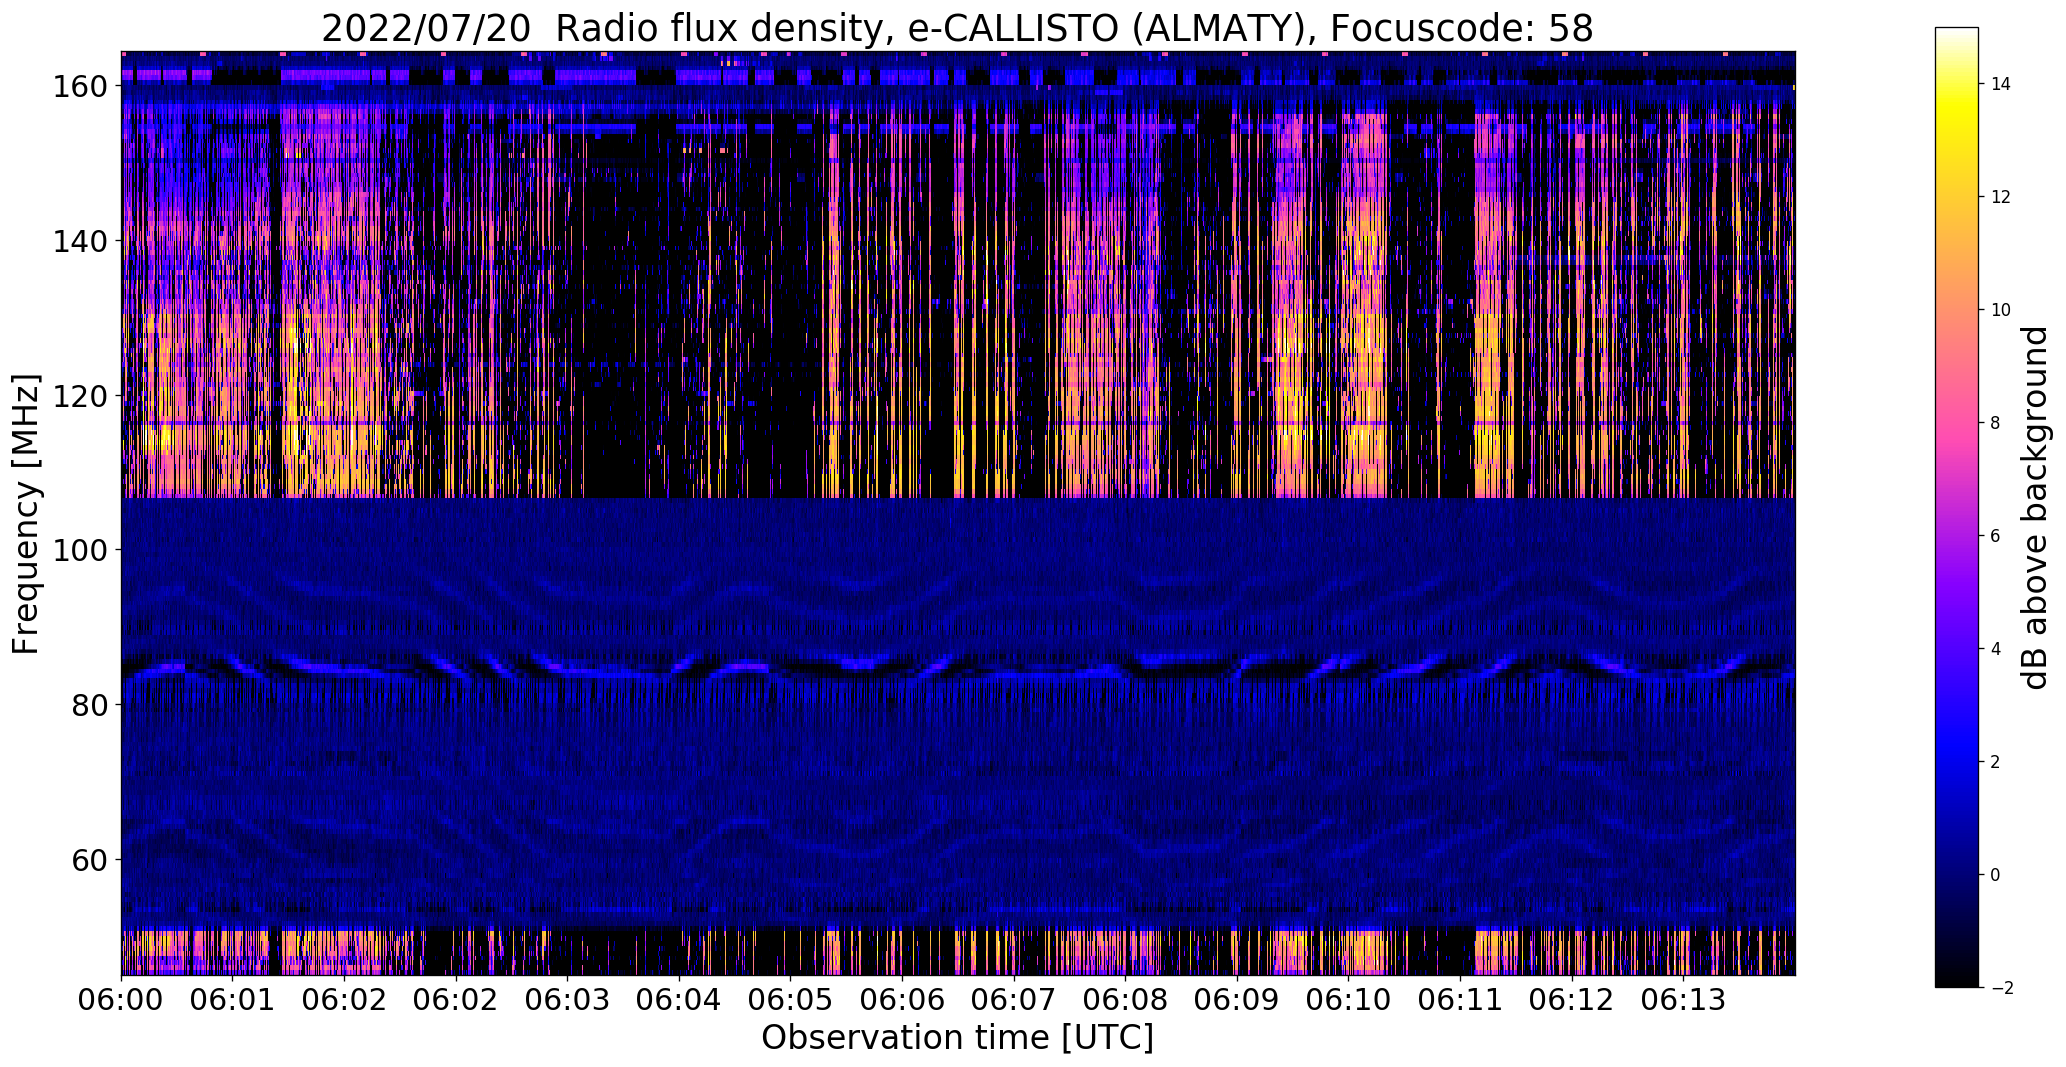The height and width of the screenshot is (1067, 2066).
Task: Click the colorbar tick value 2
Action: (x=1996, y=762)
